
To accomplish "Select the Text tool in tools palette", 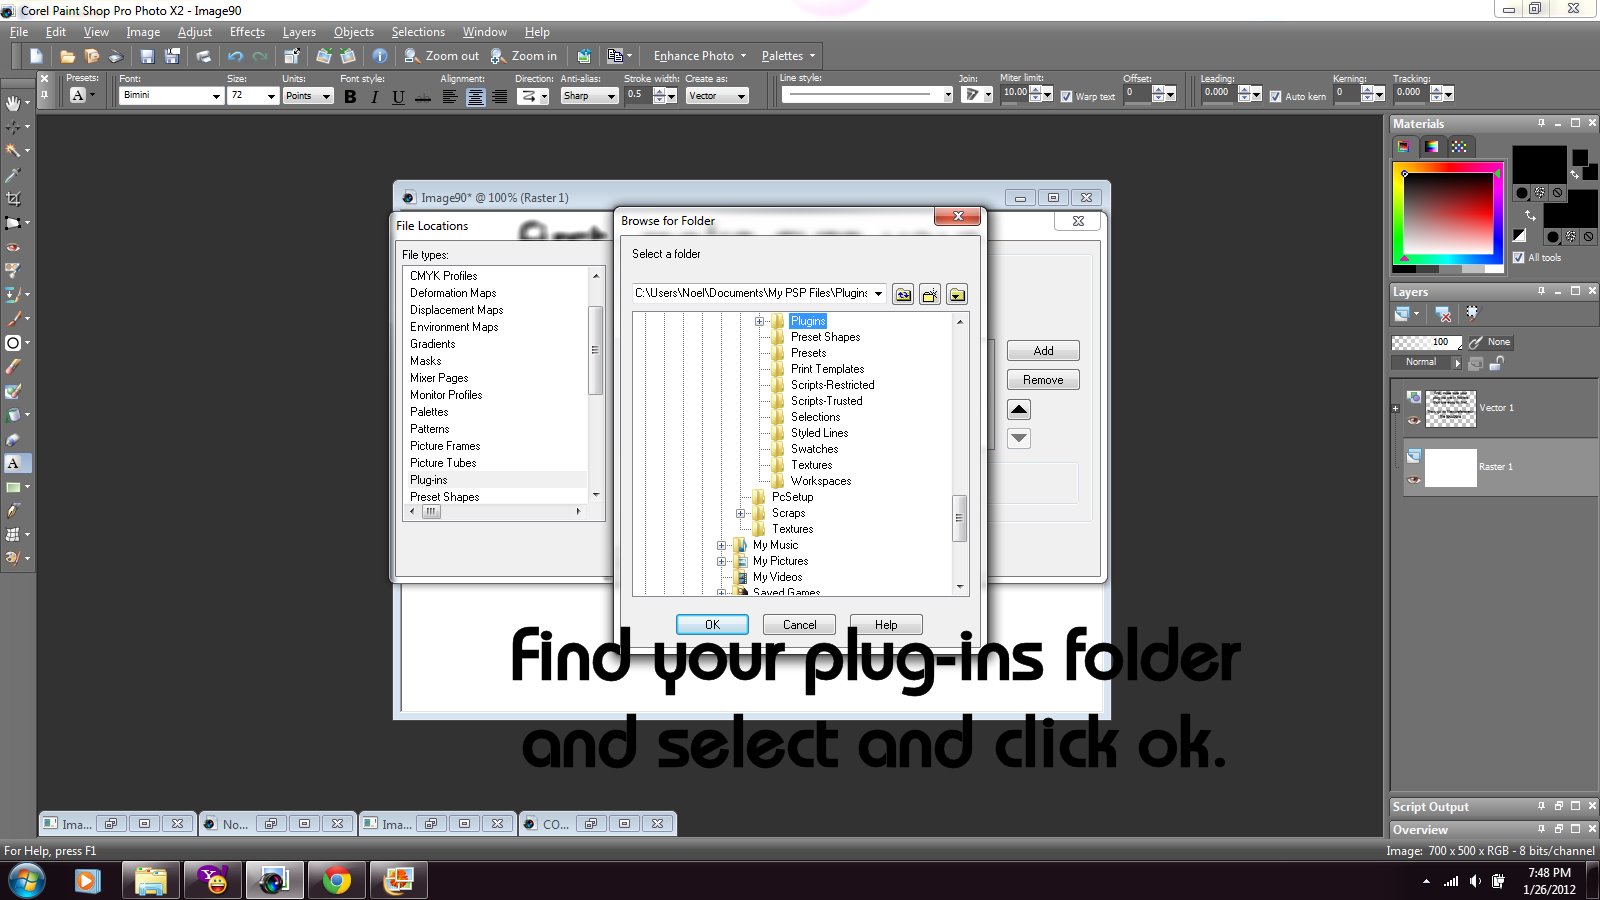I will pyautogui.click(x=13, y=463).
